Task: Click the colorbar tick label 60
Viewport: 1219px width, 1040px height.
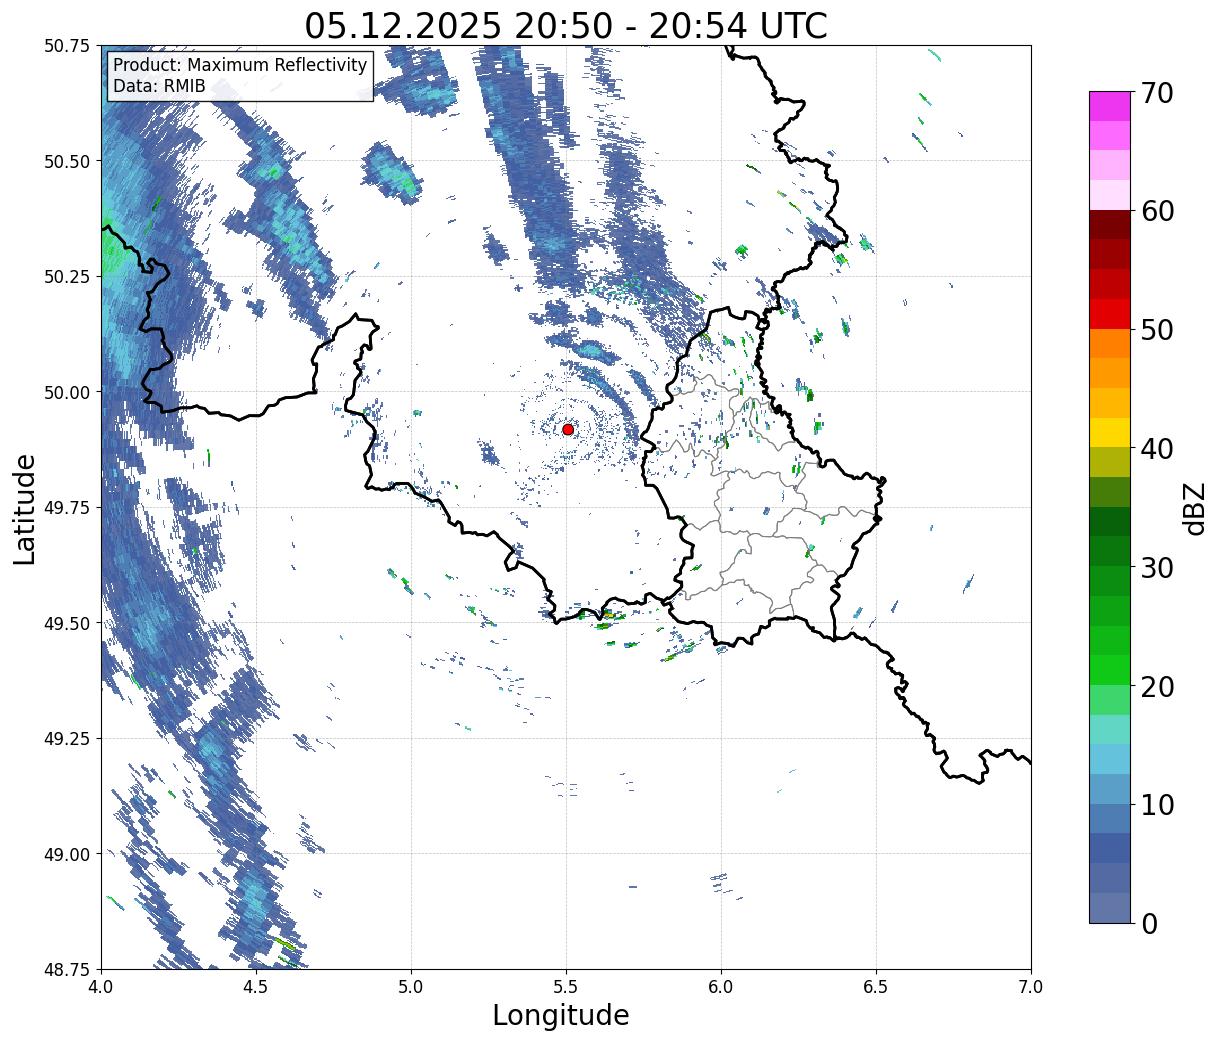Action: (x=1157, y=211)
